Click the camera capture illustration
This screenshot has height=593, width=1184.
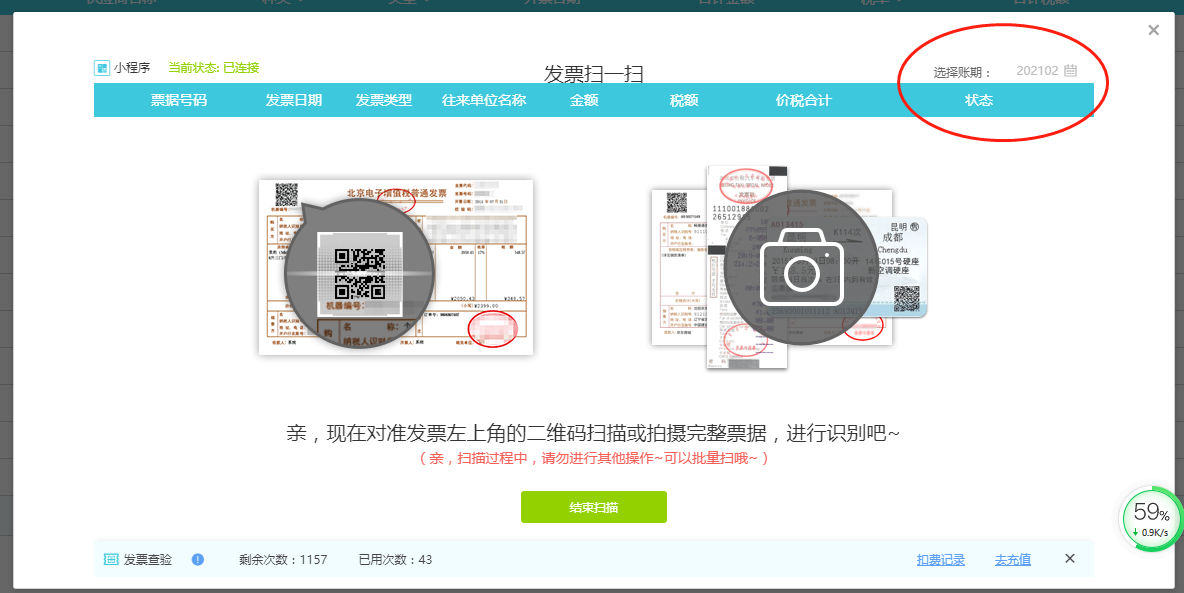[x=790, y=267]
